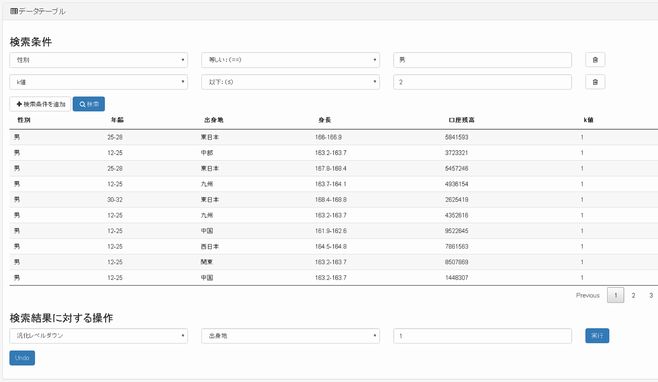
Task: Click the height cell 163.7-164.1
Action: 331,184
